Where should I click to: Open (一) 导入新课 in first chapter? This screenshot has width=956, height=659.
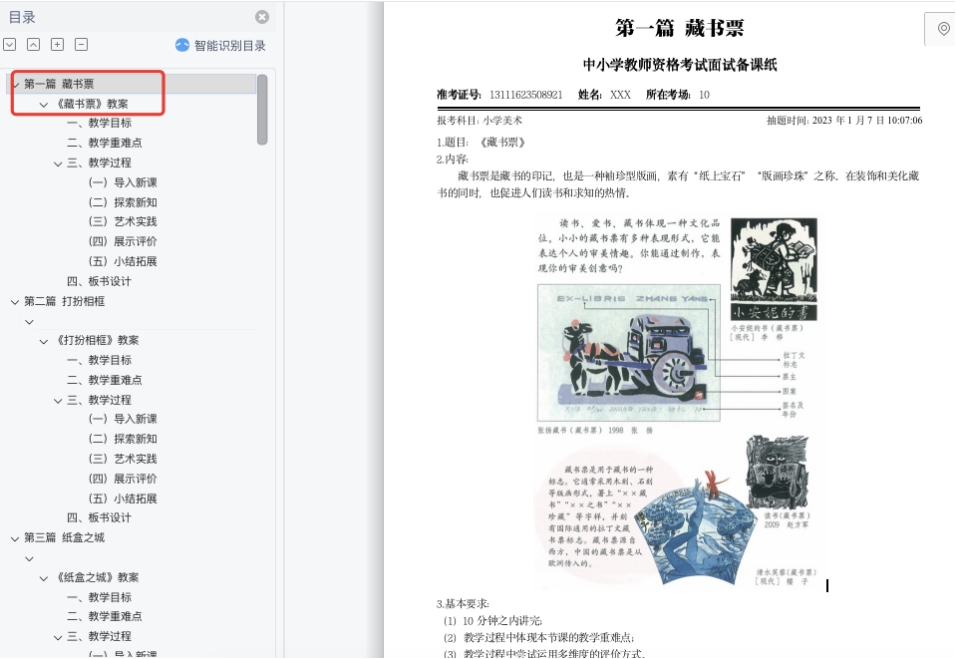122,182
